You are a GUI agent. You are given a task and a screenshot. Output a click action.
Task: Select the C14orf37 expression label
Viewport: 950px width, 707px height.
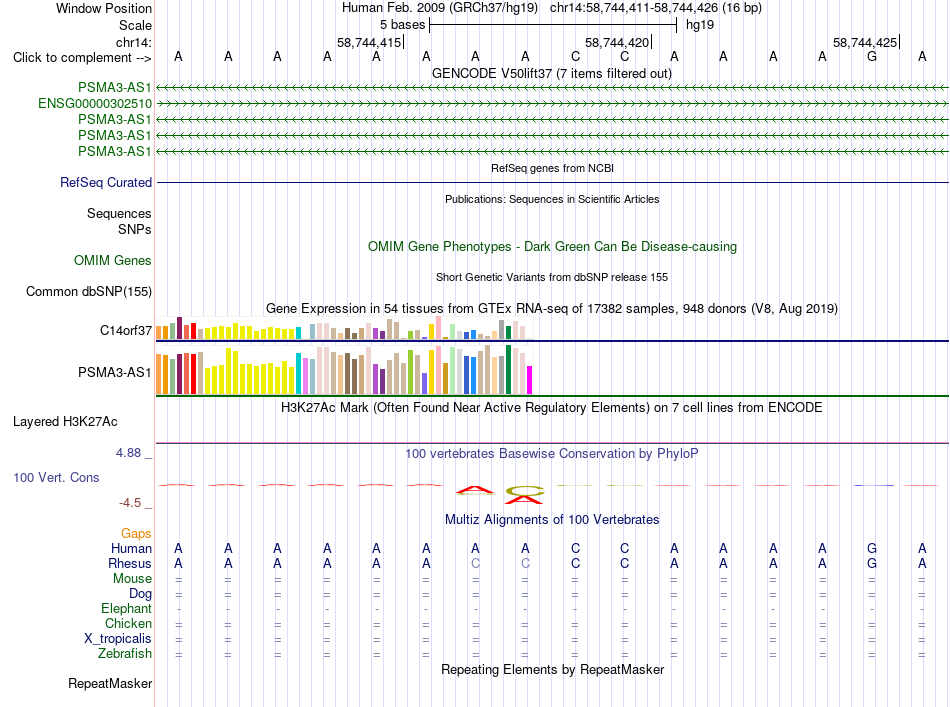(x=125, y=330)
